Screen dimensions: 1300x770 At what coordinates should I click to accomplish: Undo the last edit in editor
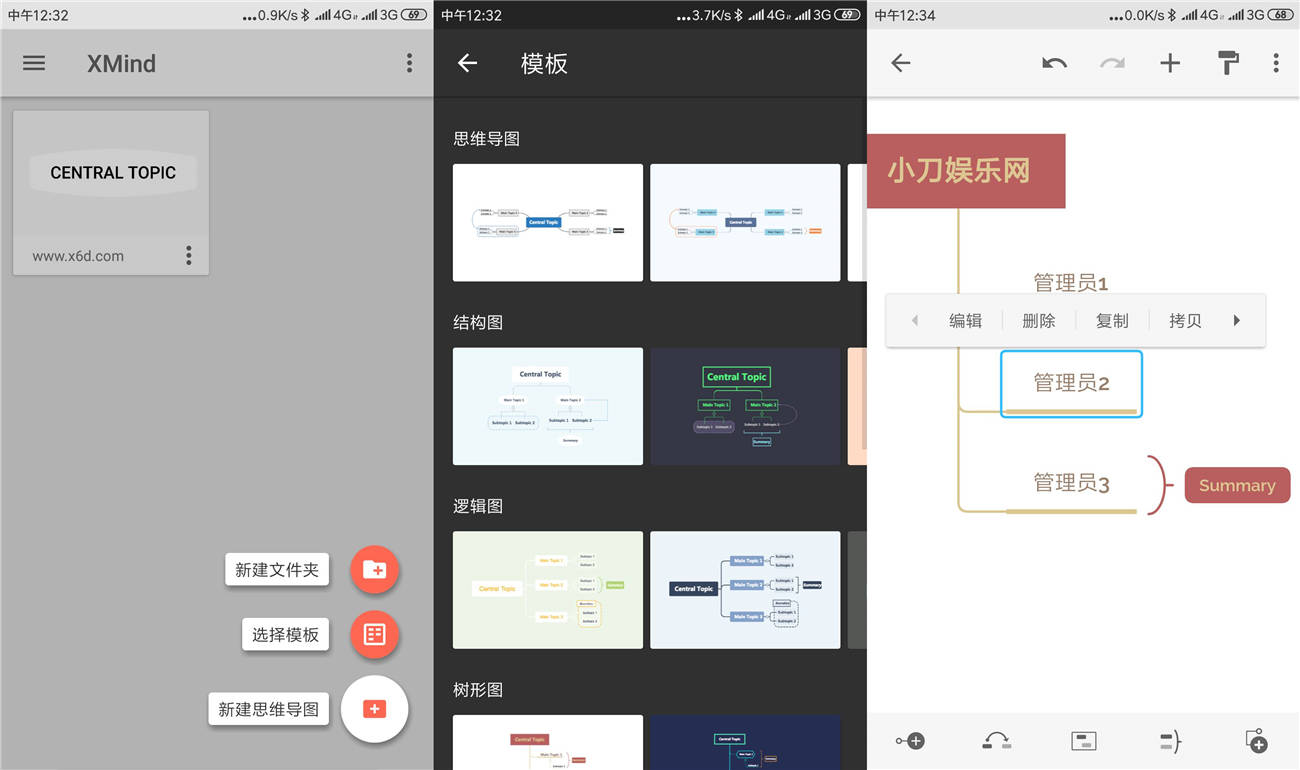[x=1054, y=63]
